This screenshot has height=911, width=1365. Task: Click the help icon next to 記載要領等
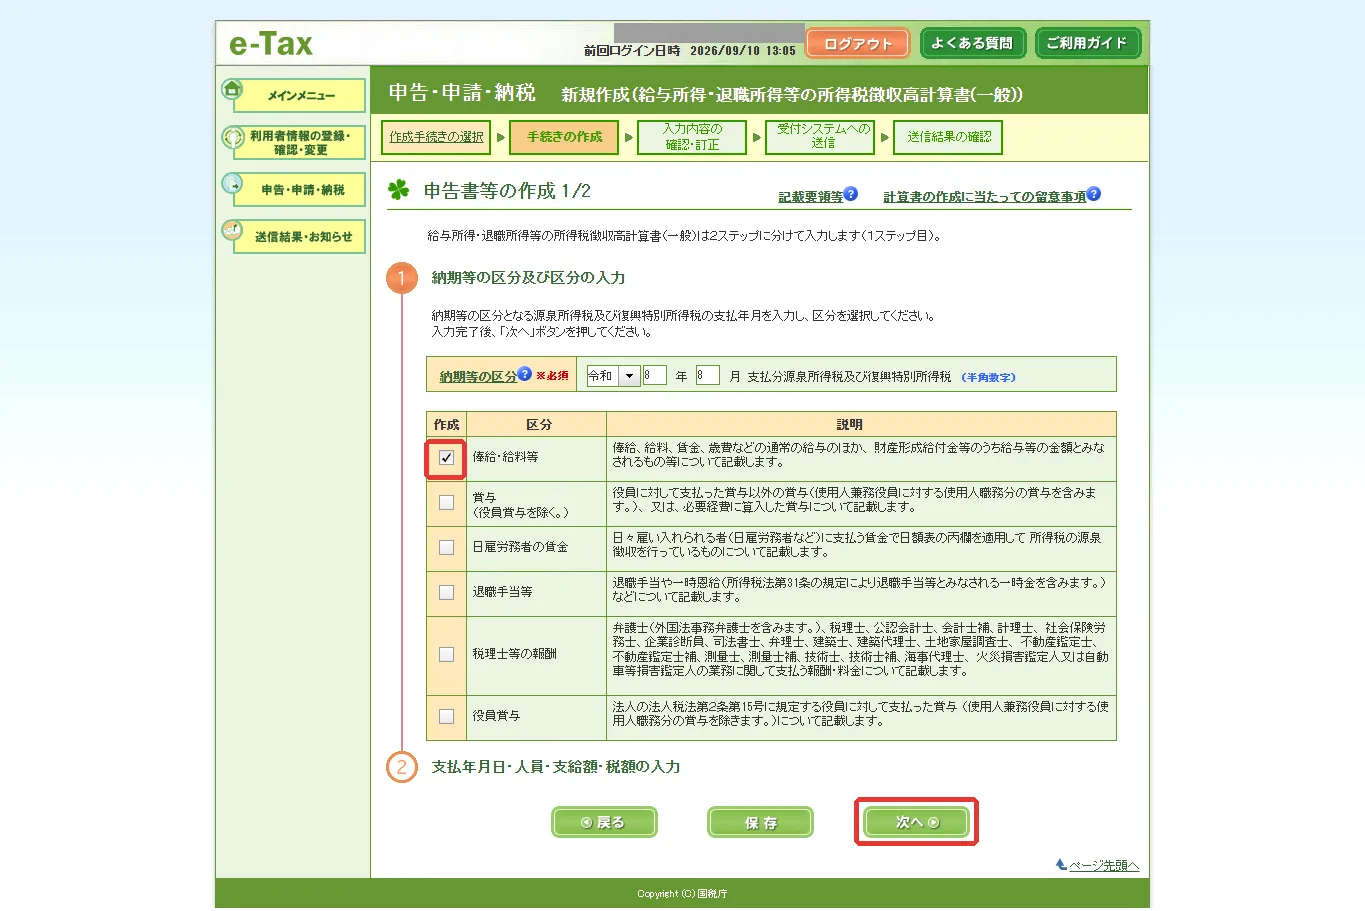(850, 194)
